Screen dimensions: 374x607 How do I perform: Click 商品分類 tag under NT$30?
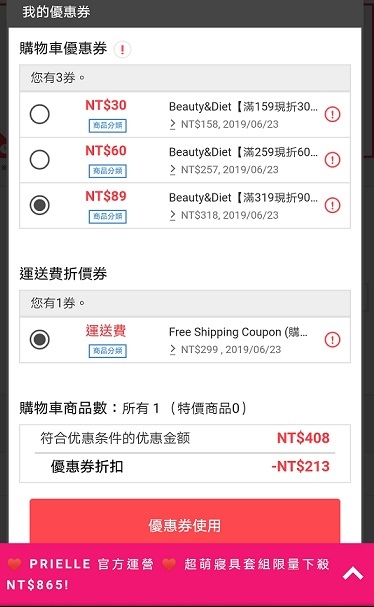coord(108,125)
